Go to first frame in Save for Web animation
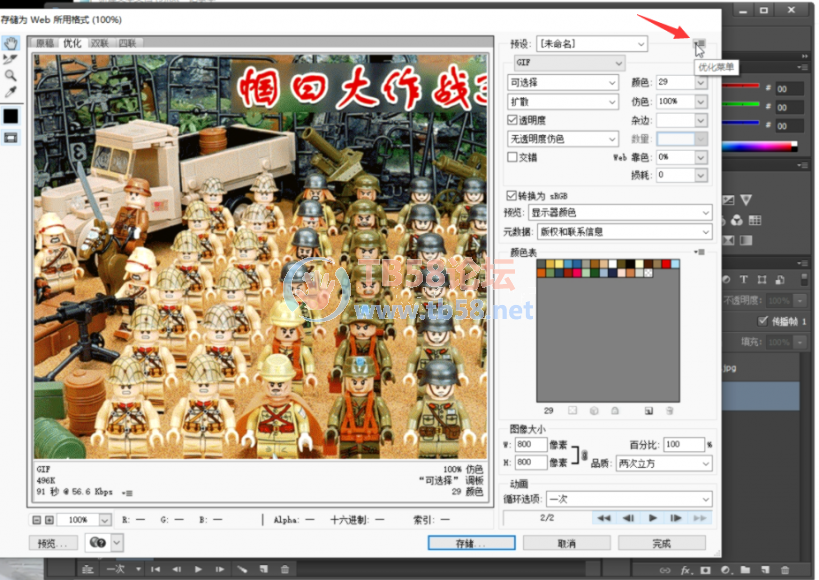 (604, 518)
